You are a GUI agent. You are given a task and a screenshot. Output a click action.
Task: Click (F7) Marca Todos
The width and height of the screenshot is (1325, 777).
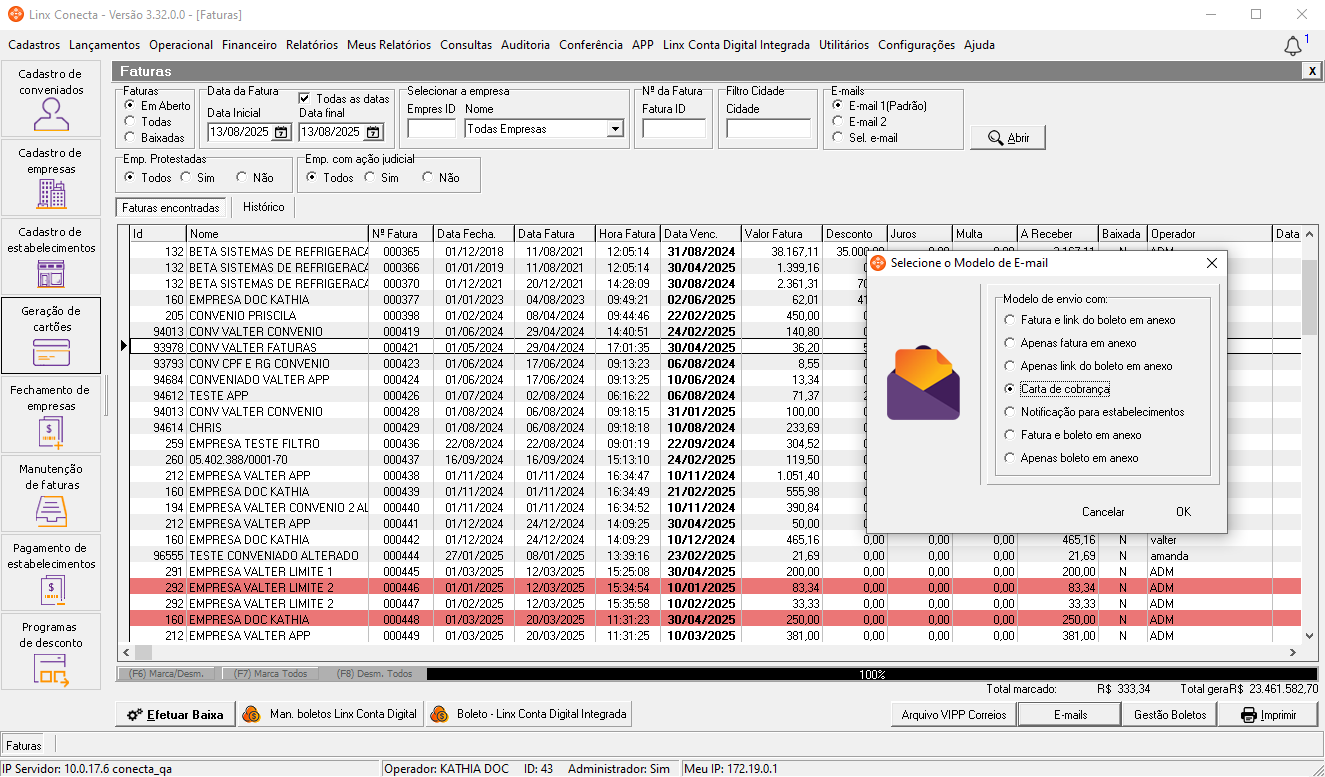[x=270, y=674]
